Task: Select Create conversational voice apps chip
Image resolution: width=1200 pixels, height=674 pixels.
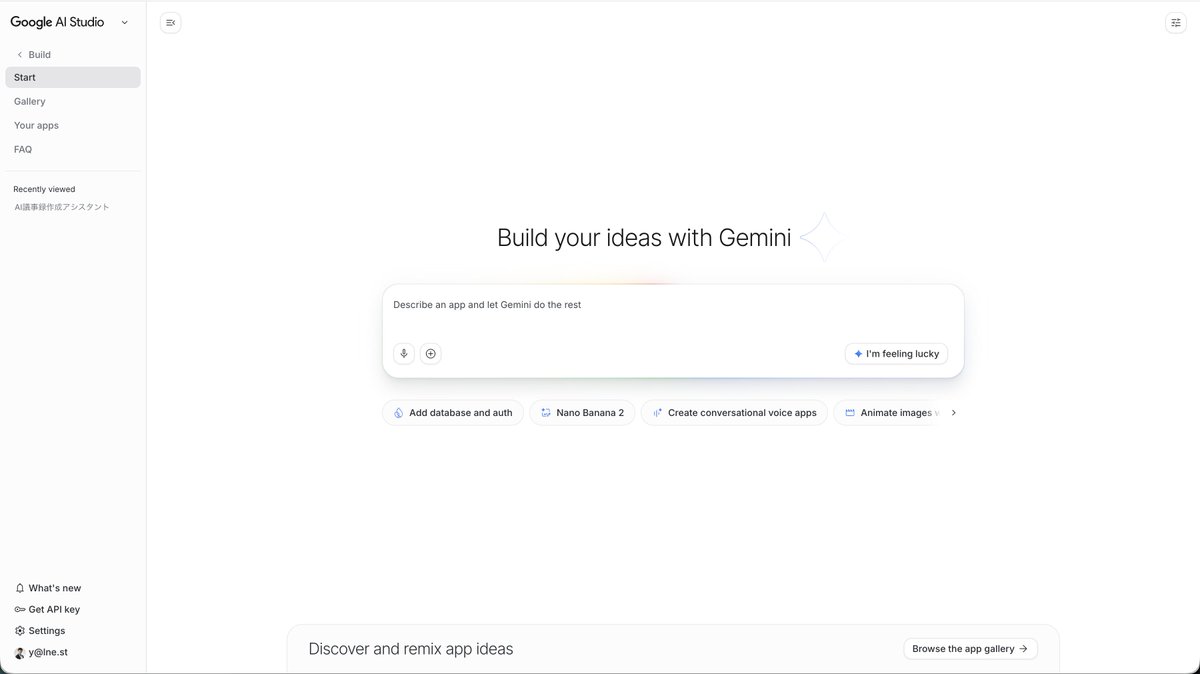Action: [x=734, y=412]
